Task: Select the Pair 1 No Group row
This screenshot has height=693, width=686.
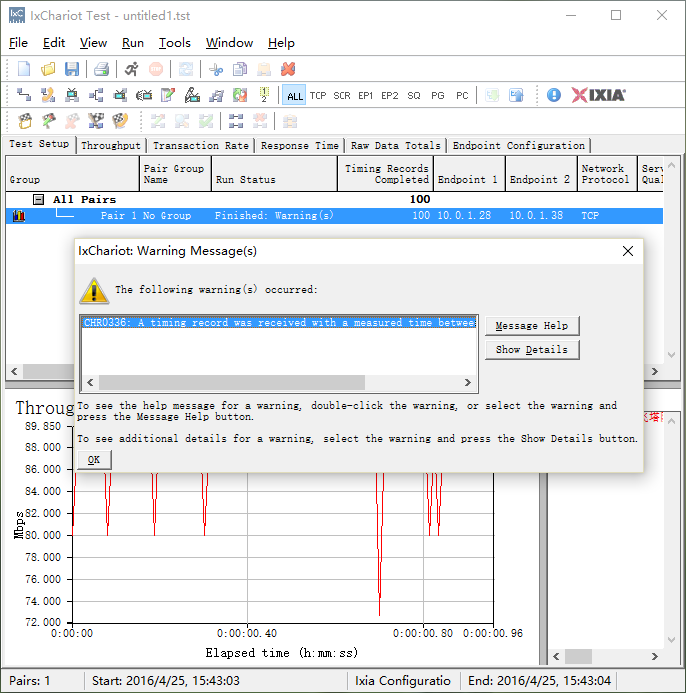Action: [334, 216]
